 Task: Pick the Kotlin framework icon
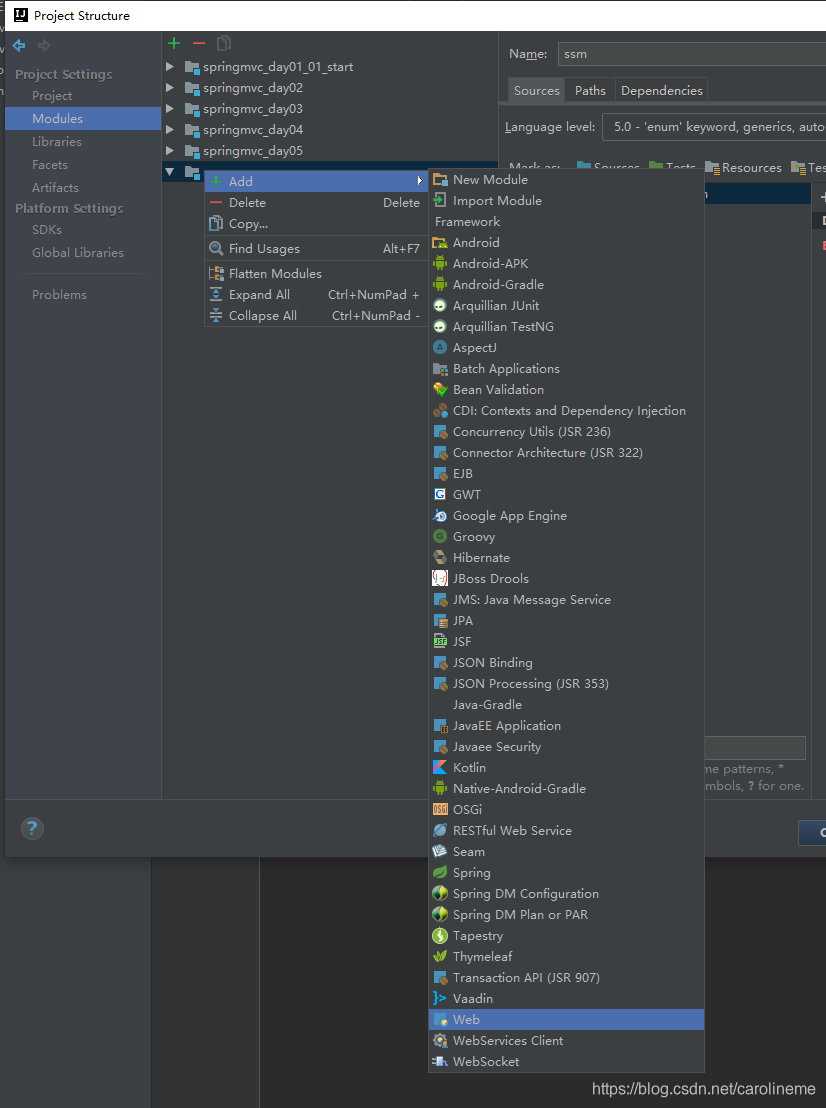click(x=439, y=767)
